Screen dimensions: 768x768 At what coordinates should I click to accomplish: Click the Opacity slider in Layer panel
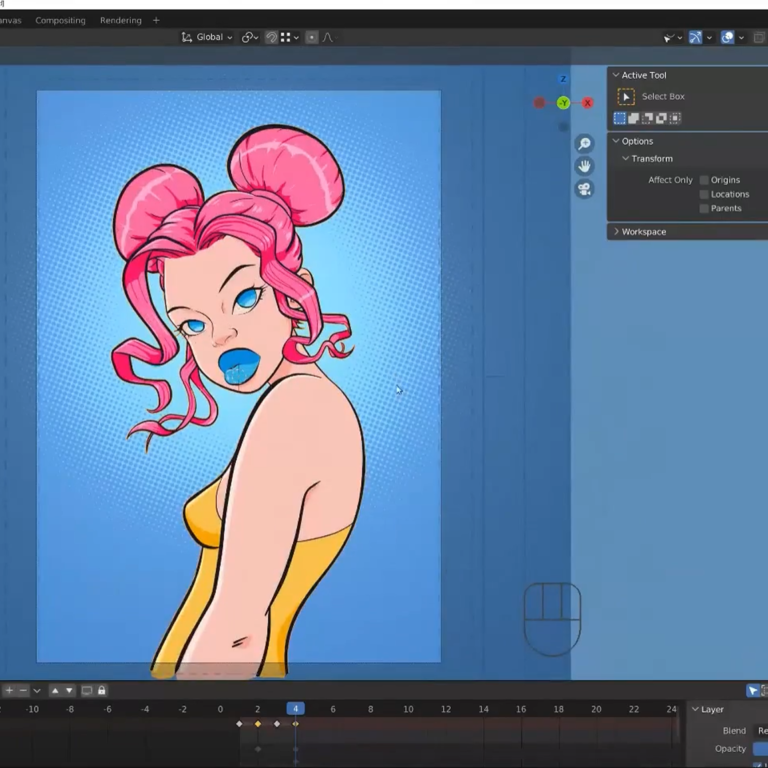click(760, 749)
